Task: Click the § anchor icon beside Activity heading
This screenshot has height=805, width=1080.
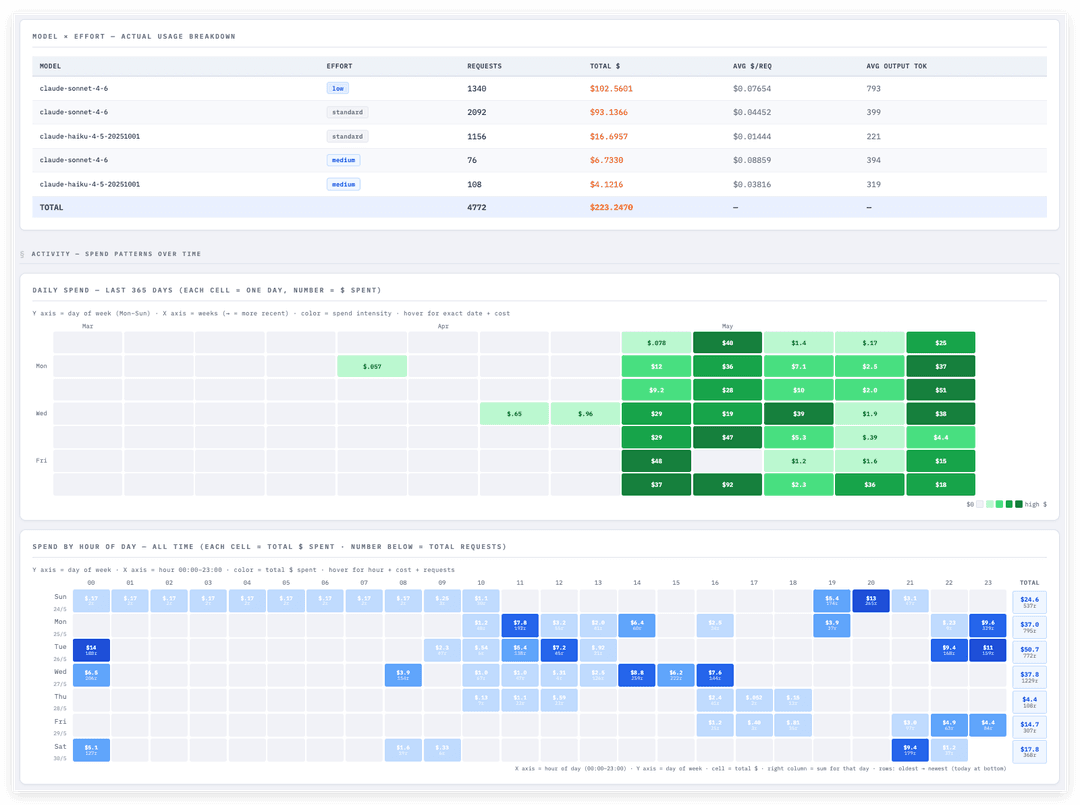Action: pyautogui.click(x=22, y=254)
